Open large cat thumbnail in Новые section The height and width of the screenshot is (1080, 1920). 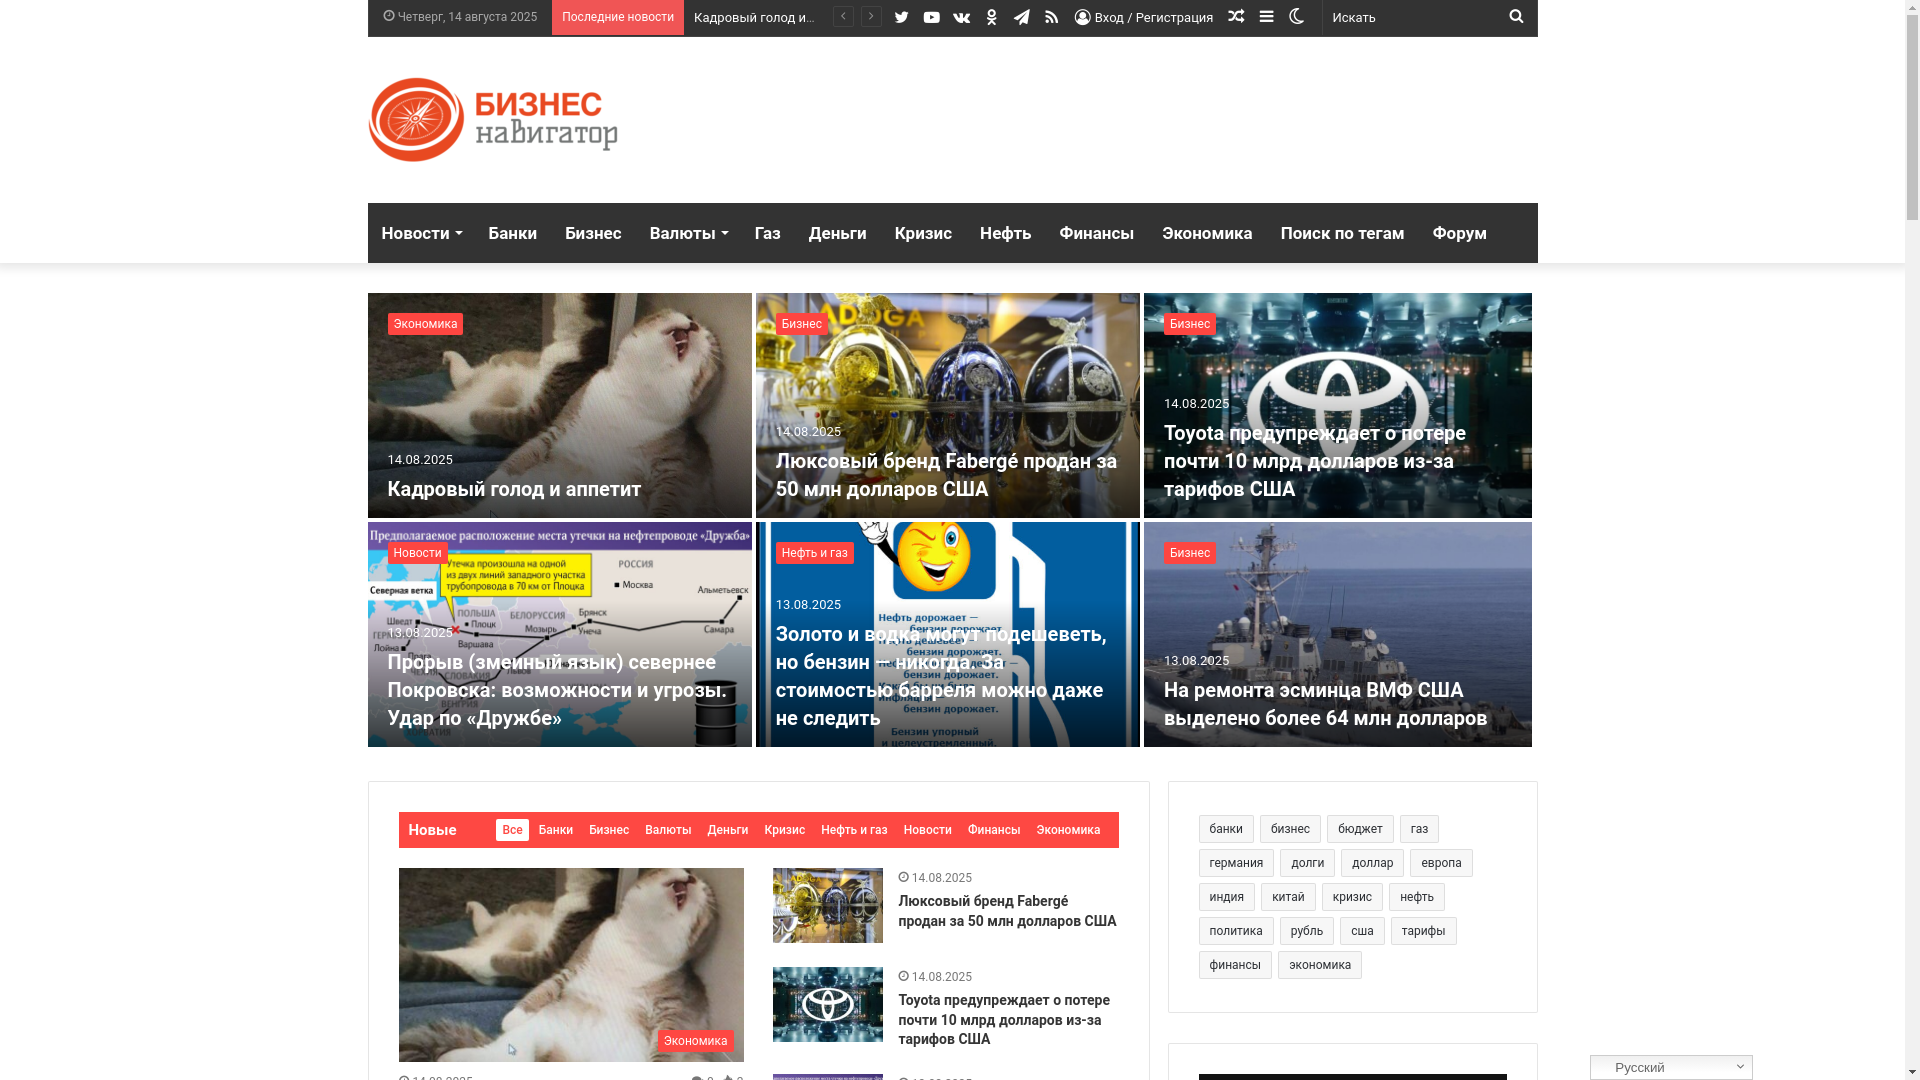tap(571, 965)
